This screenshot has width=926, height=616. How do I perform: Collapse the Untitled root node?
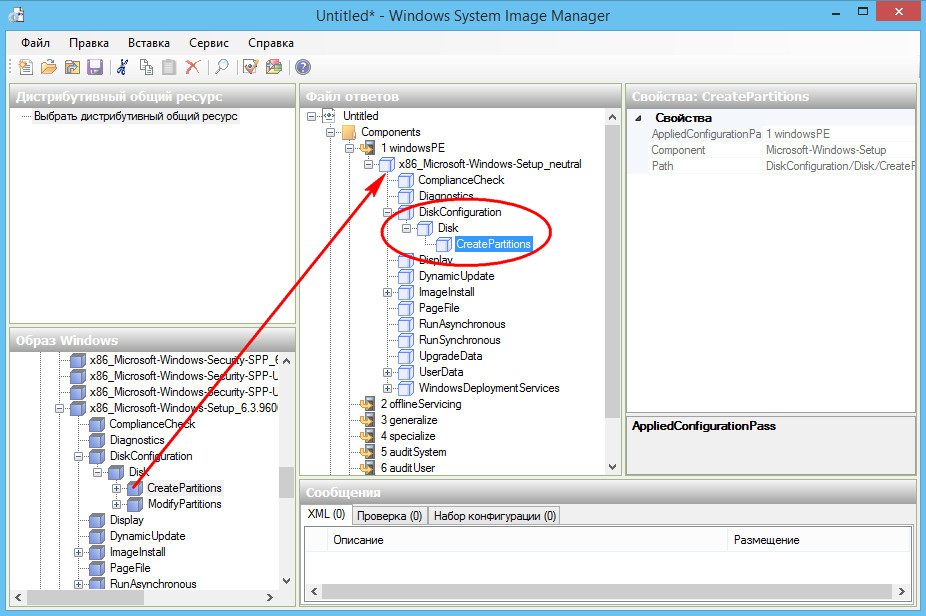click(311, 116)
